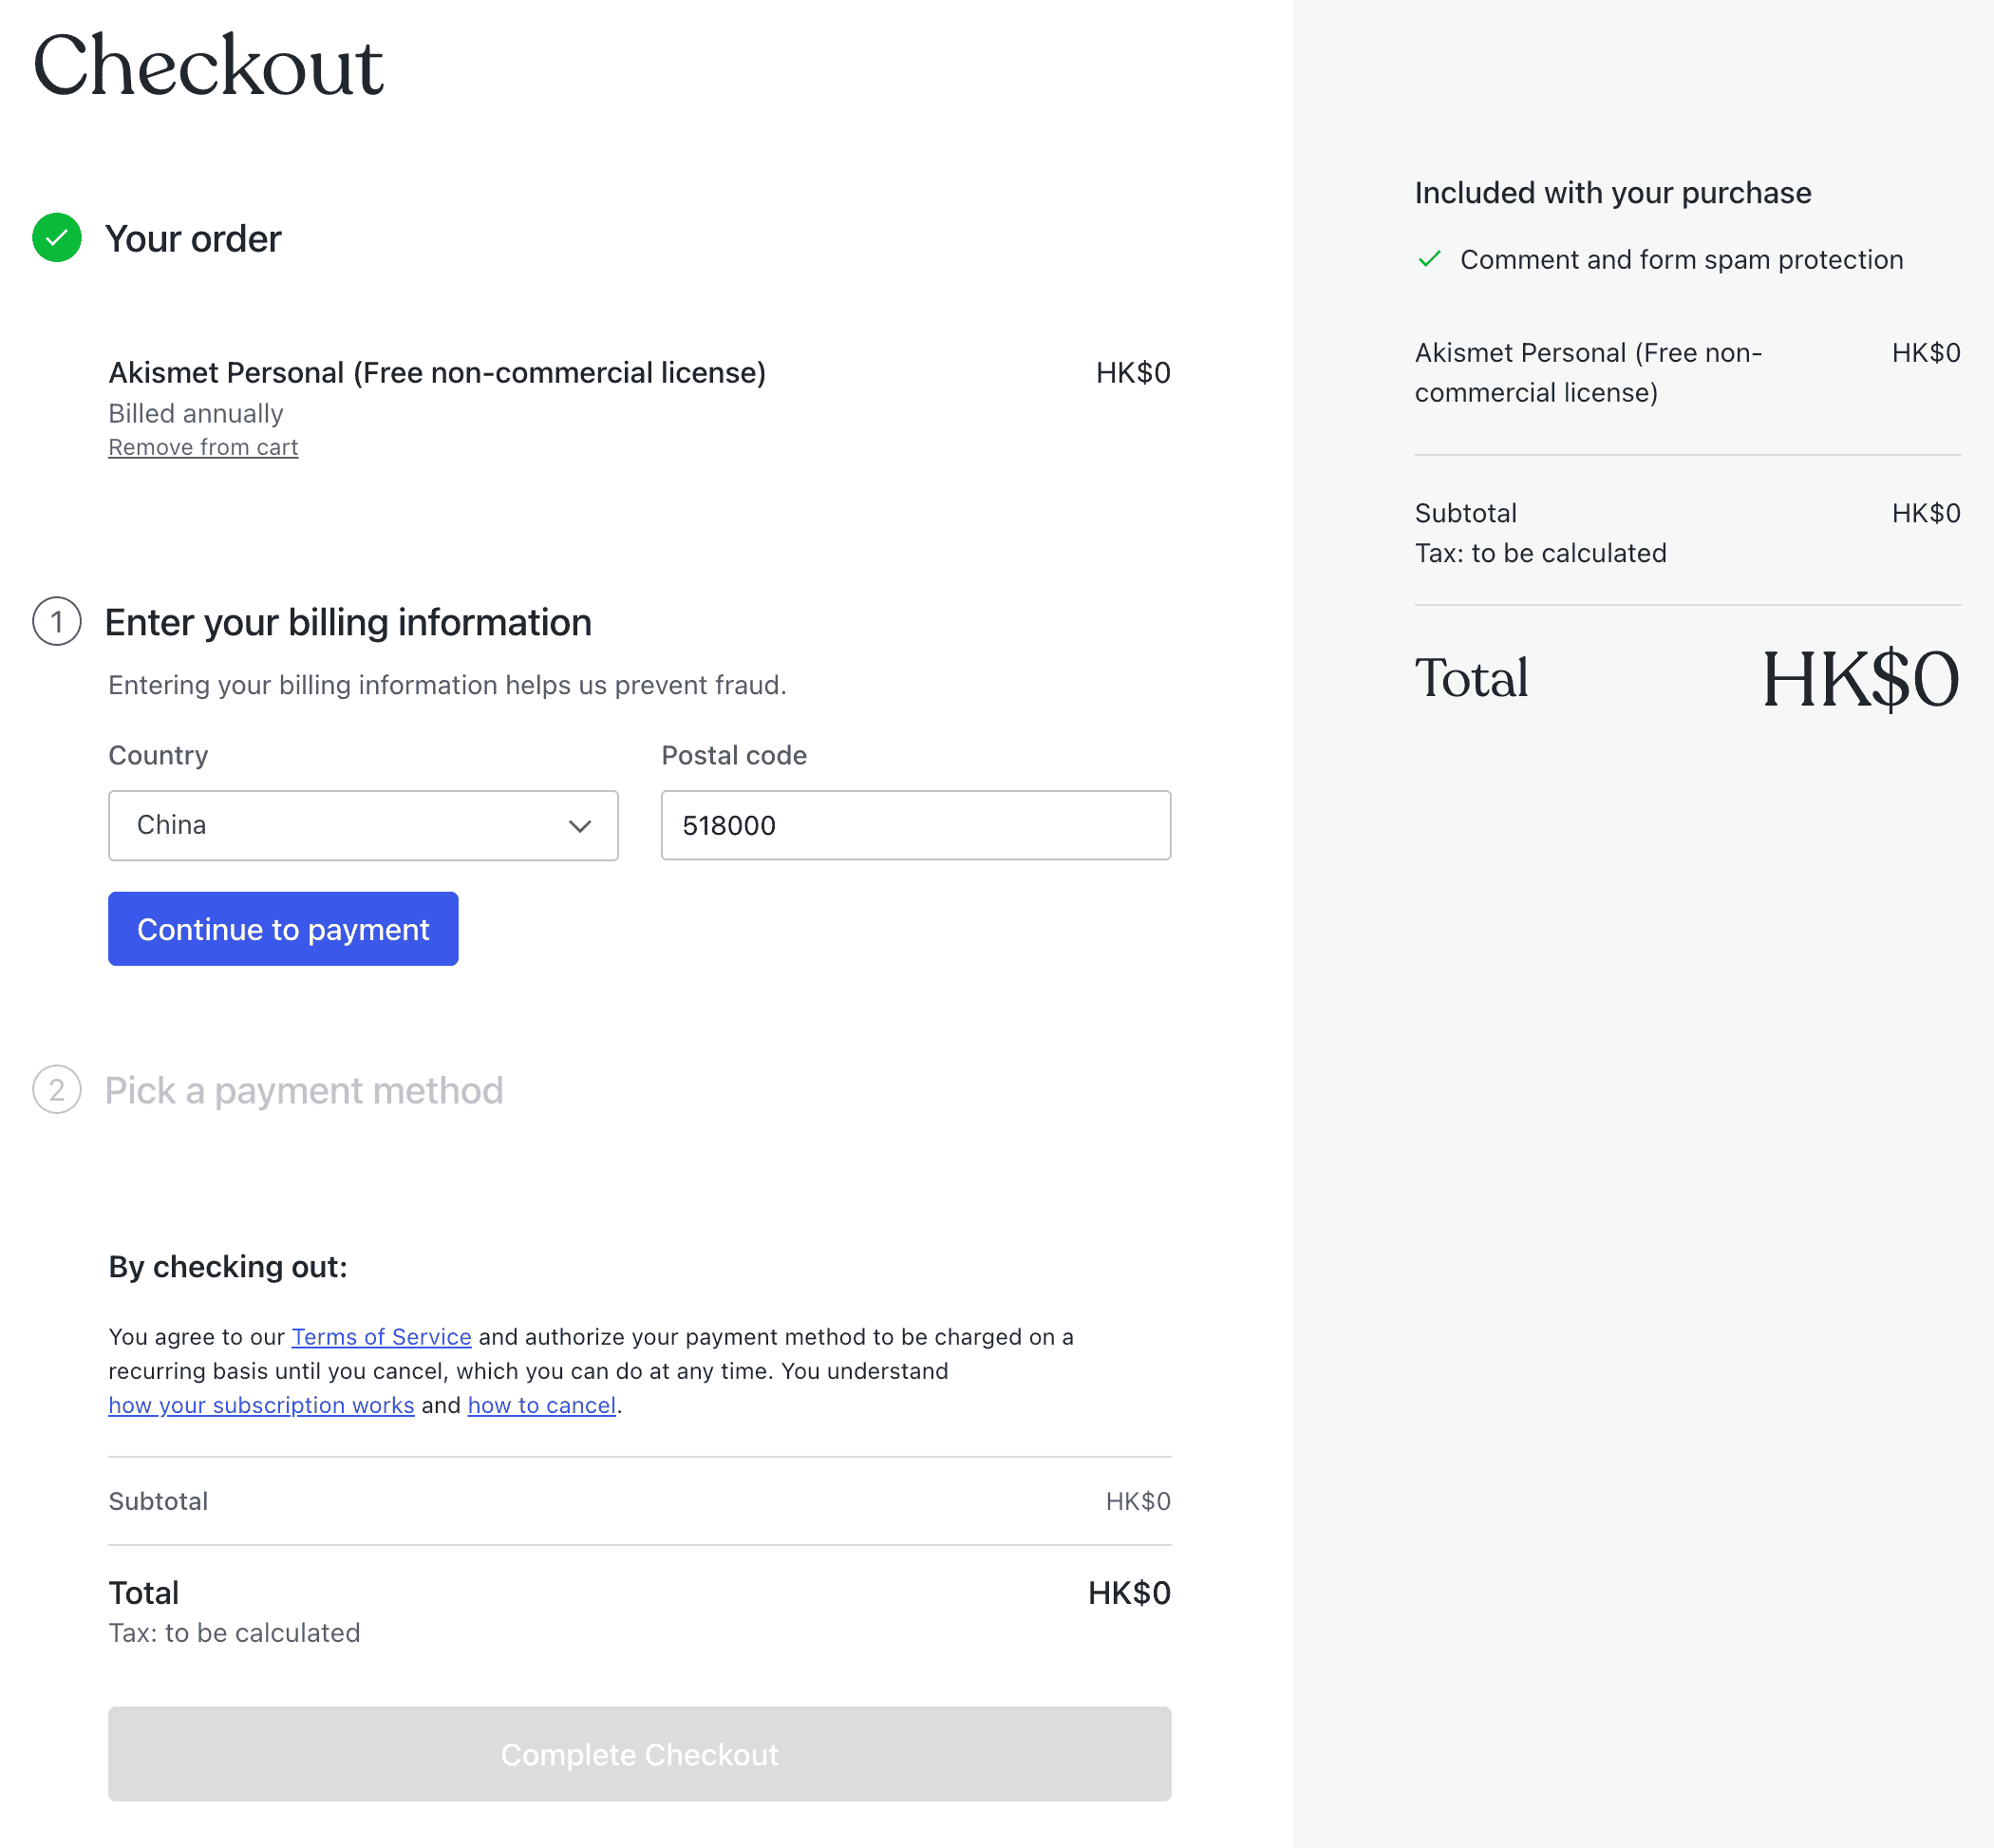Screen dimensions: 1994x1848
Task: Open the Terms of Service link
Action: click(380, 1336)
